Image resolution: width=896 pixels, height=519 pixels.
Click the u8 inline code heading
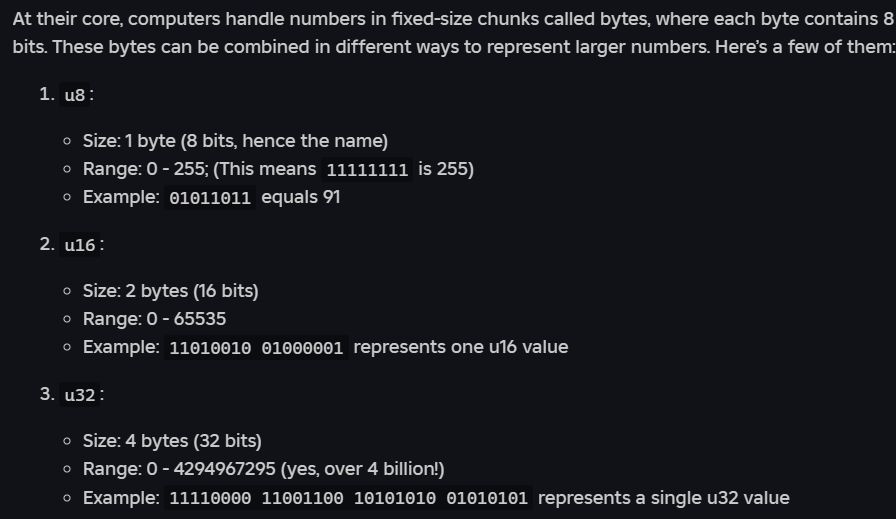coord(75,95)
